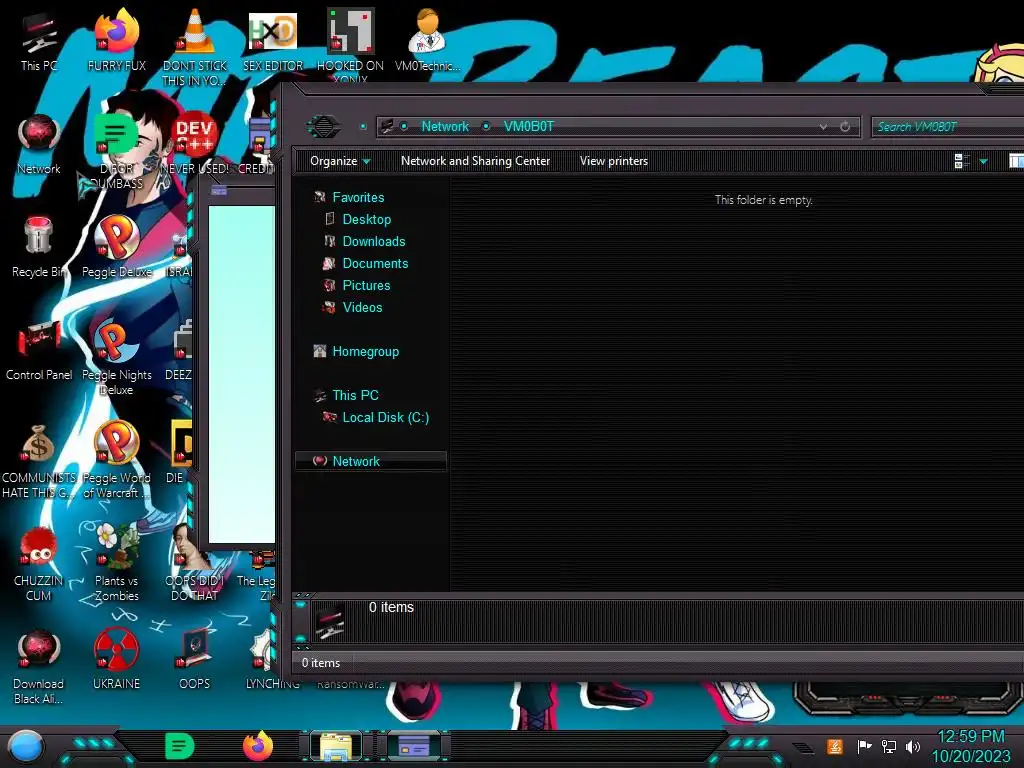
Task: Open the Recycle Bin icon
Action: [39, 248]
